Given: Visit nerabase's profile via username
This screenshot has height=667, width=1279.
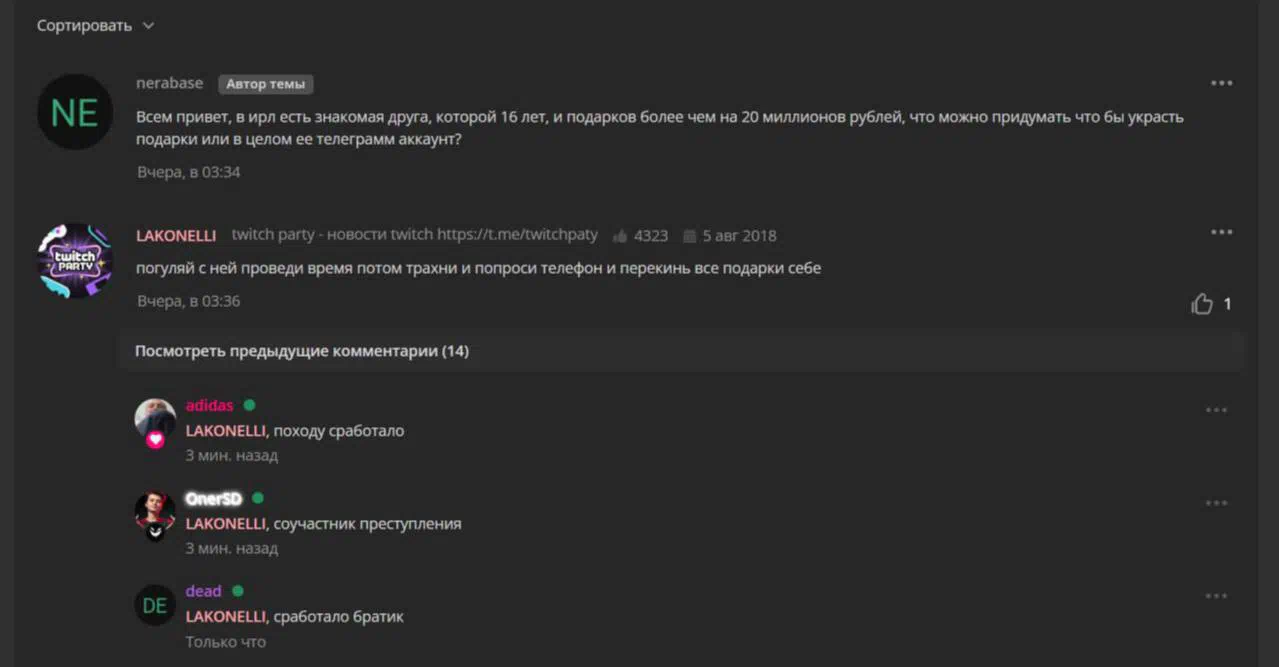Looking at the screenshot, I should [169, 83].
